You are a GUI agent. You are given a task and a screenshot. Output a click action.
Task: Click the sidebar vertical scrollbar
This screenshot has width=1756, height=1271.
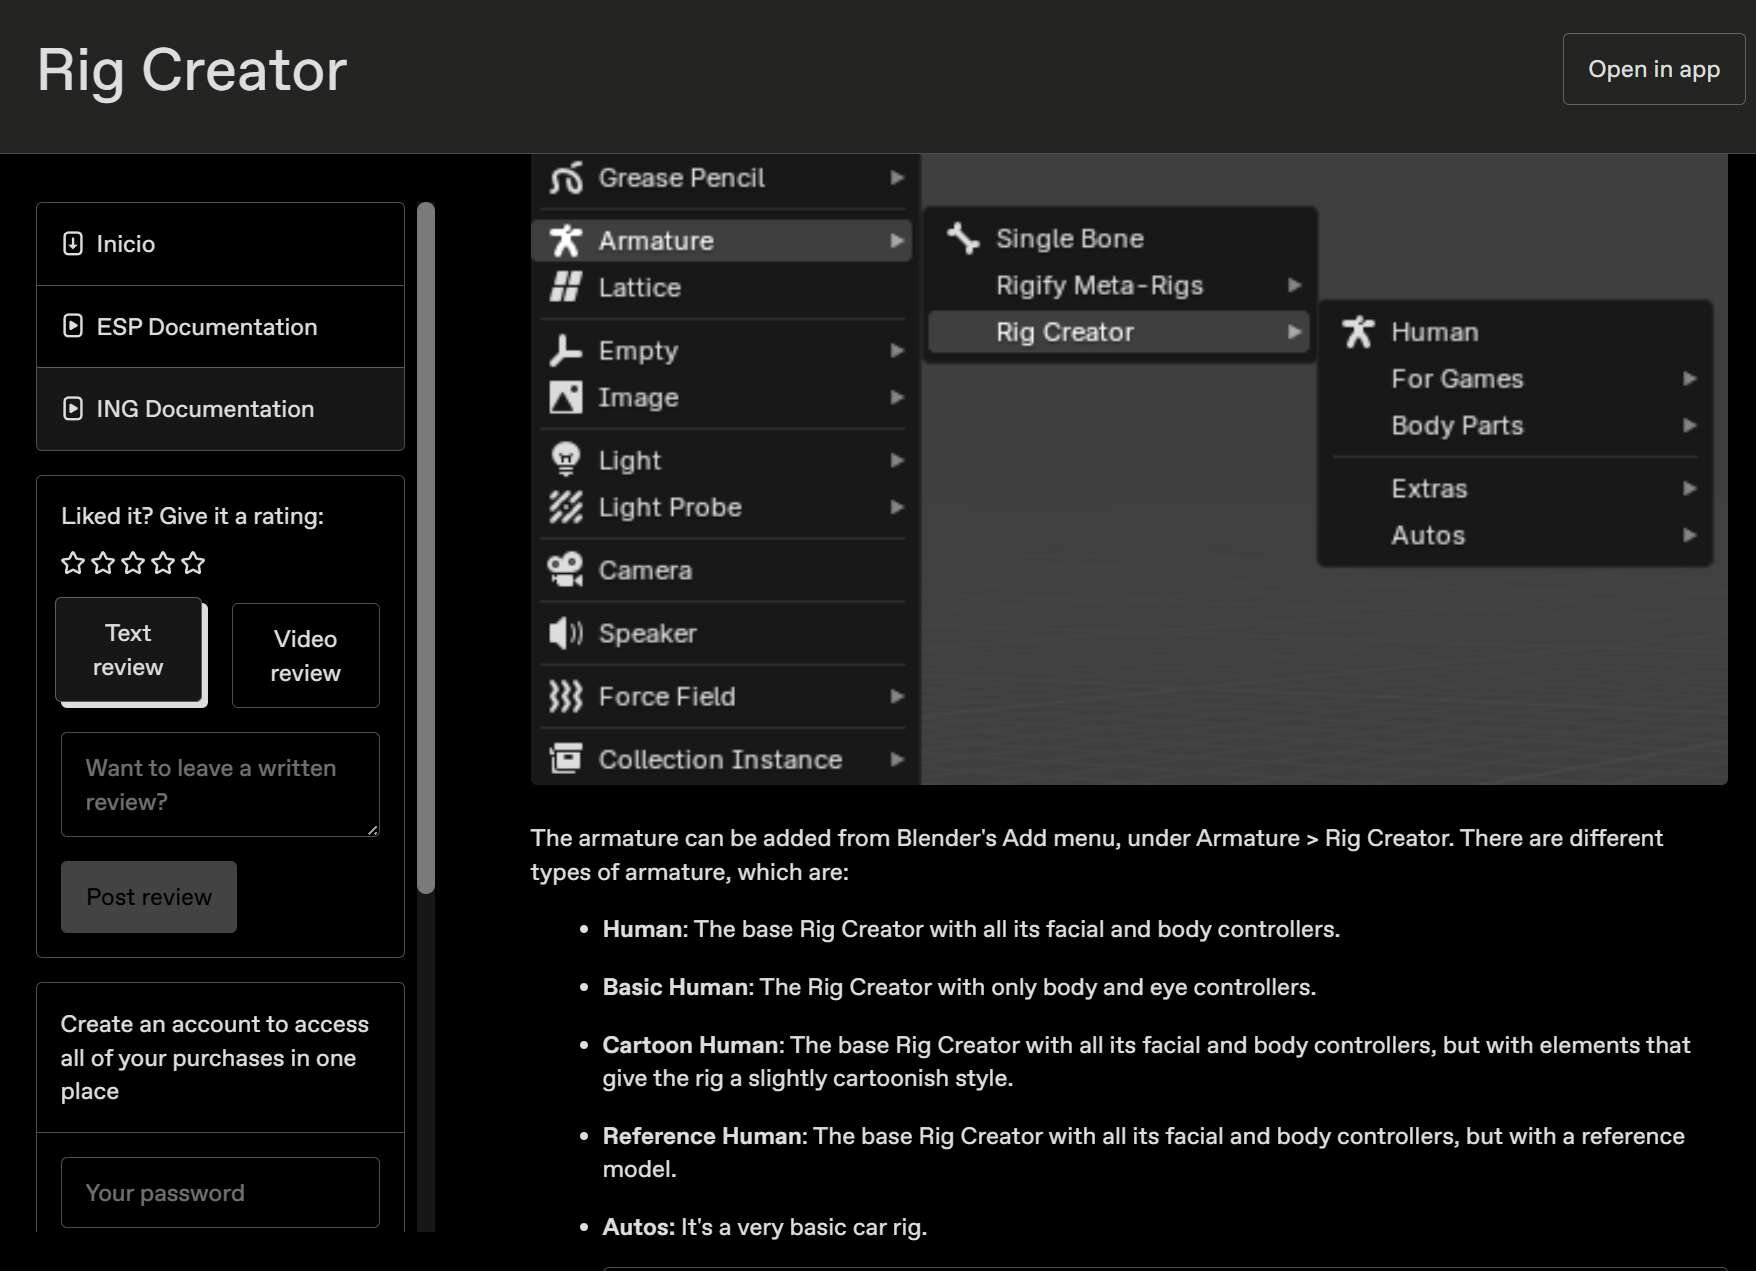426,547
